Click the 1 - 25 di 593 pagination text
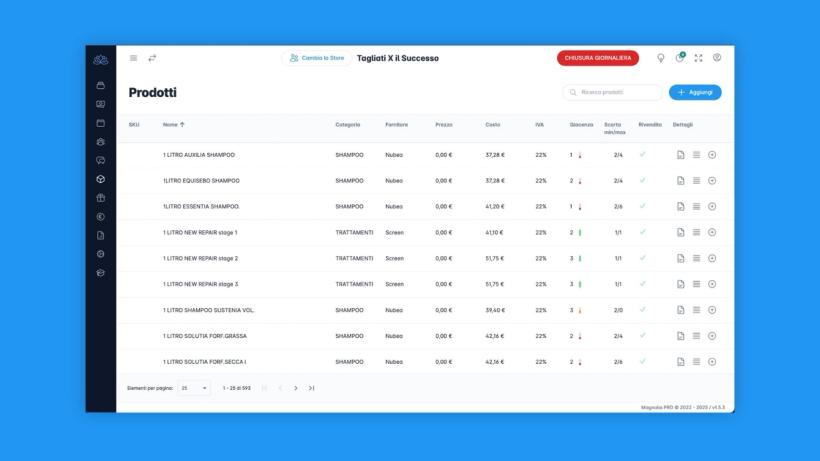This screenshot has height=461, width=820. [x=236, y=388]
